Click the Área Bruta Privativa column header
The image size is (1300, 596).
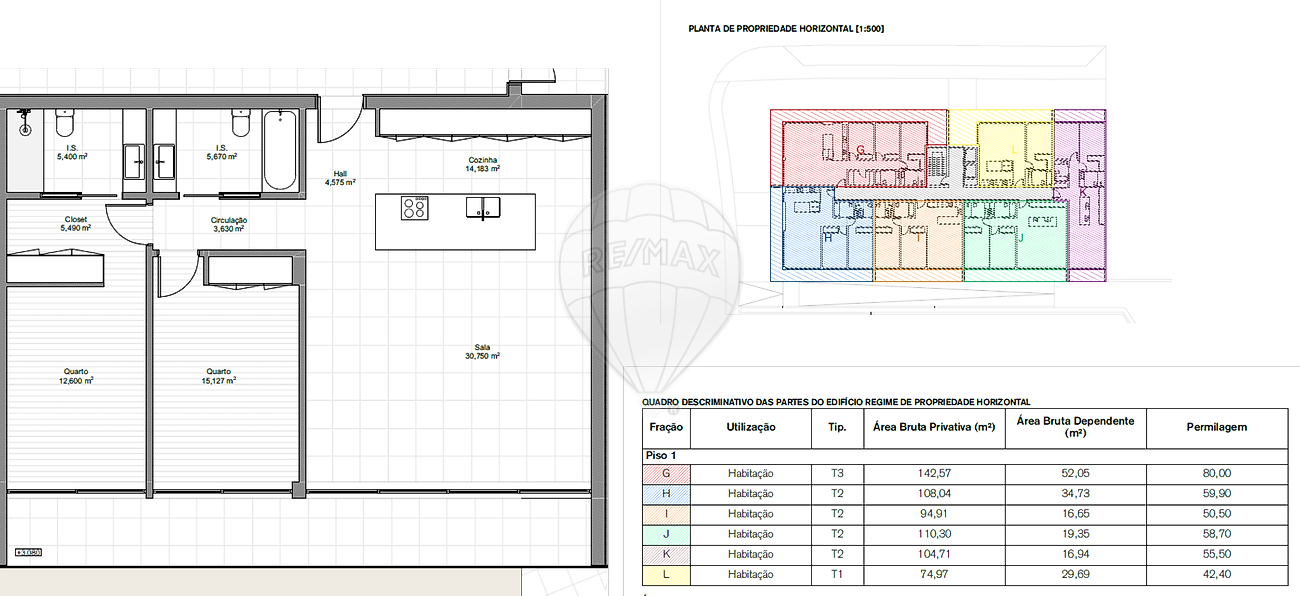(934, 427)
